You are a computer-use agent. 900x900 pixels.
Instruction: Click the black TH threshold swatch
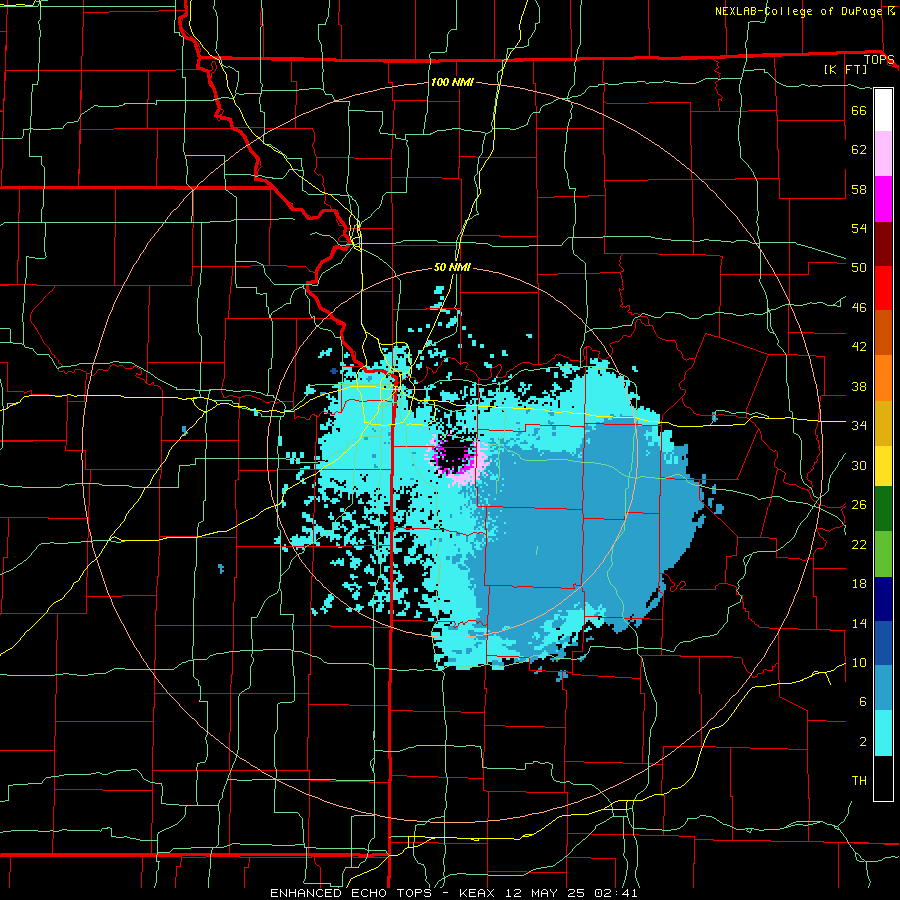tap(883, 778)
